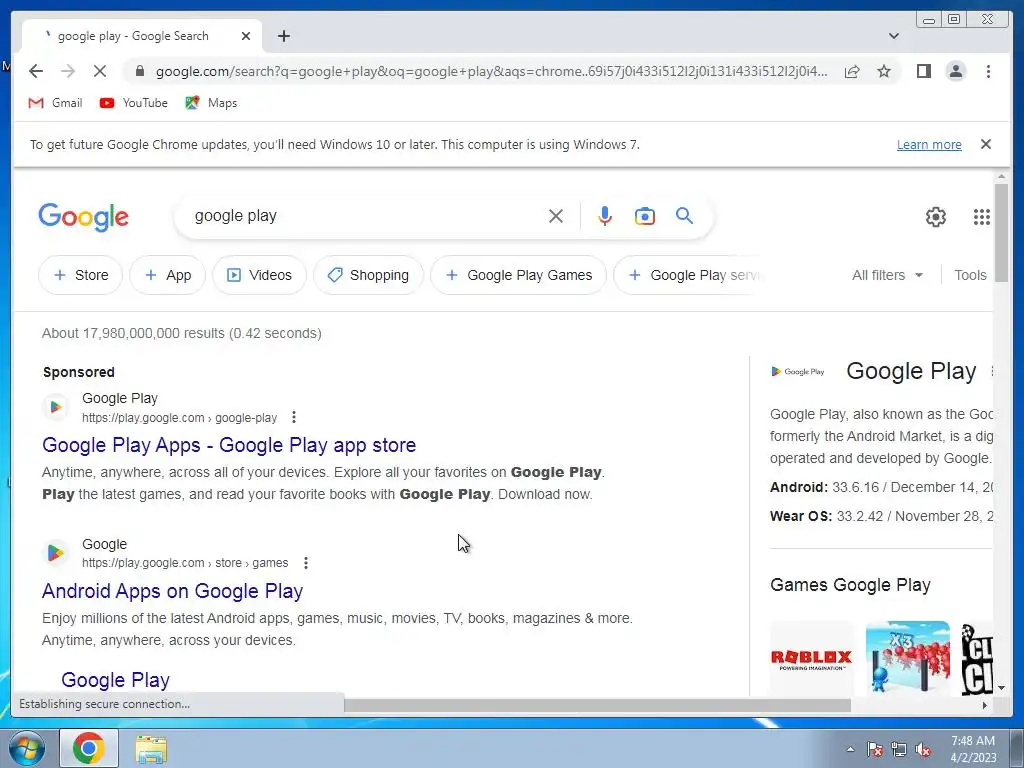Add App filter chip
Viewport: 1024px width, 768px height.
(x=168, y=275)
